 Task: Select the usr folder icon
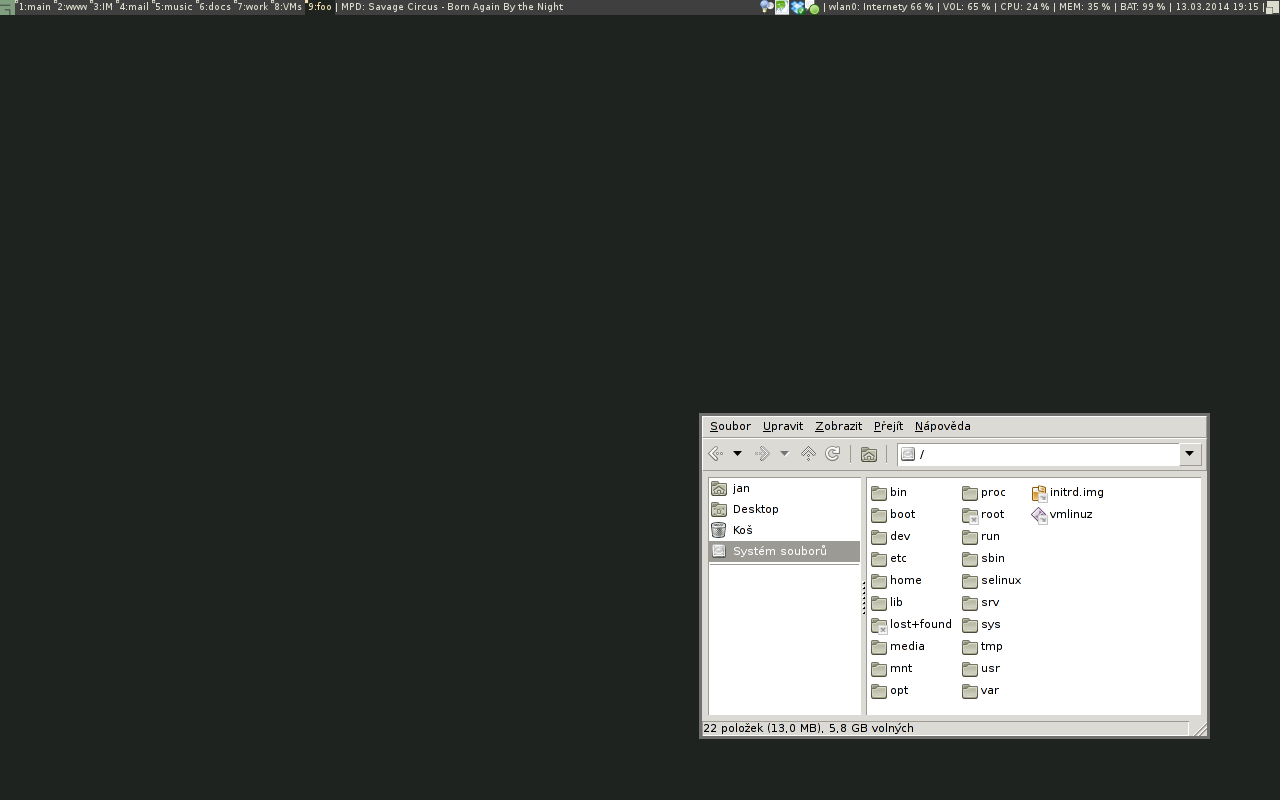click(970, 668)
